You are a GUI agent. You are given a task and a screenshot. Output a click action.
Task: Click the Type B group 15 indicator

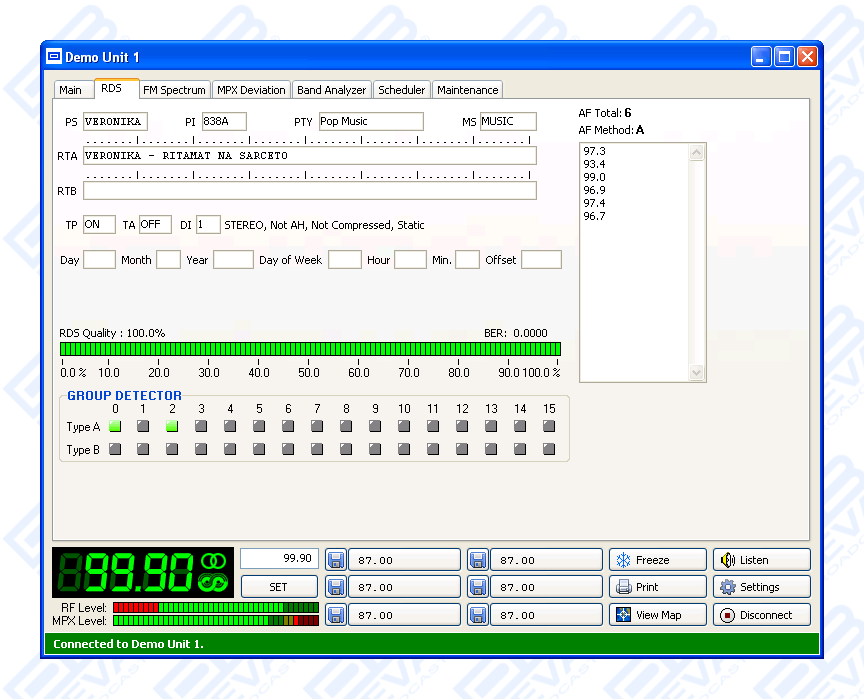(x=549, y=449)
